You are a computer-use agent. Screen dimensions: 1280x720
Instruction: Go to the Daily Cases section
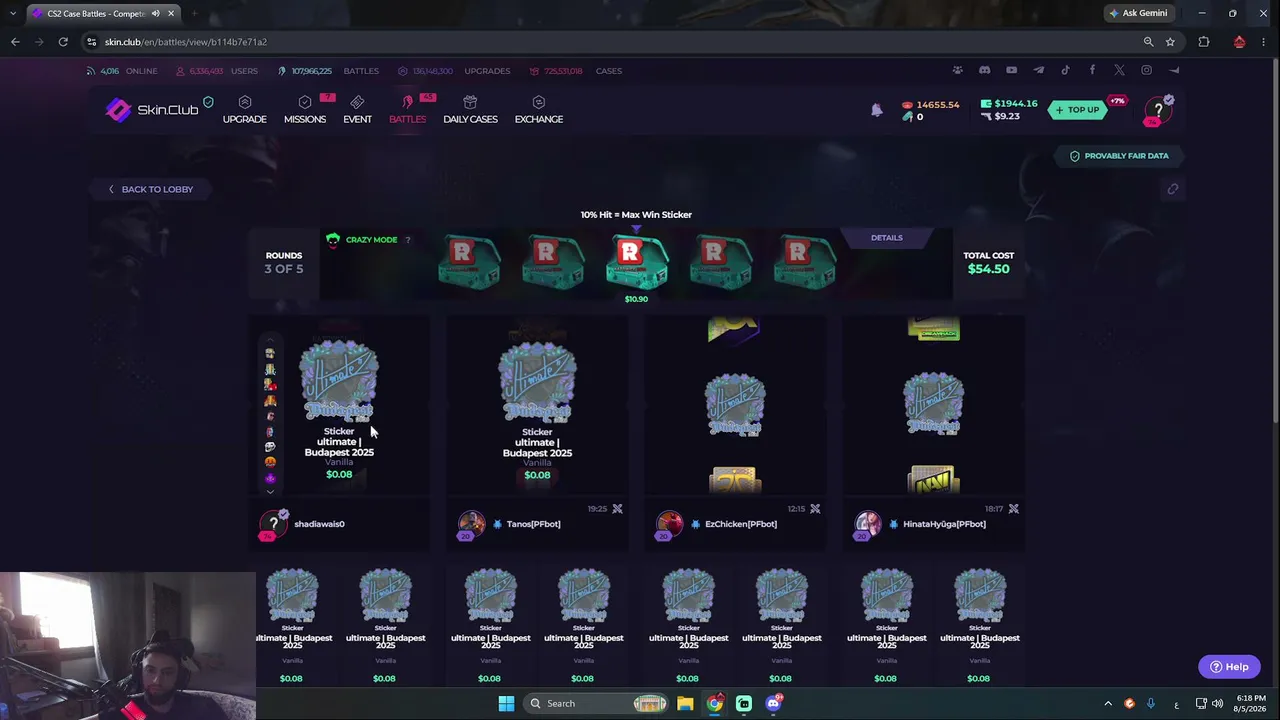click(x=470, y=110)
